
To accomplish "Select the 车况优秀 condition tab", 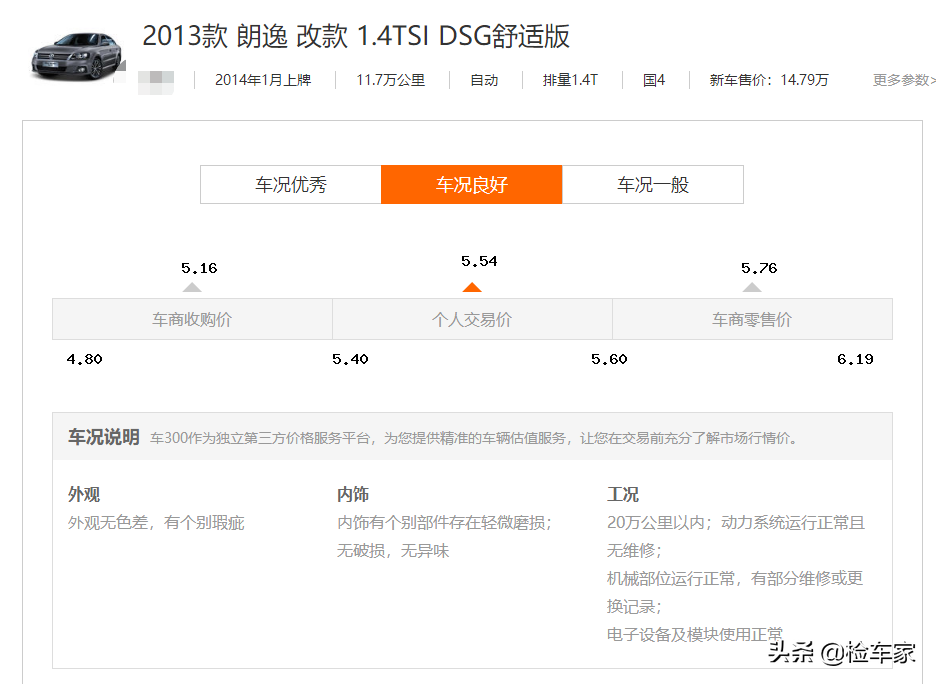I will pos(291,184).
